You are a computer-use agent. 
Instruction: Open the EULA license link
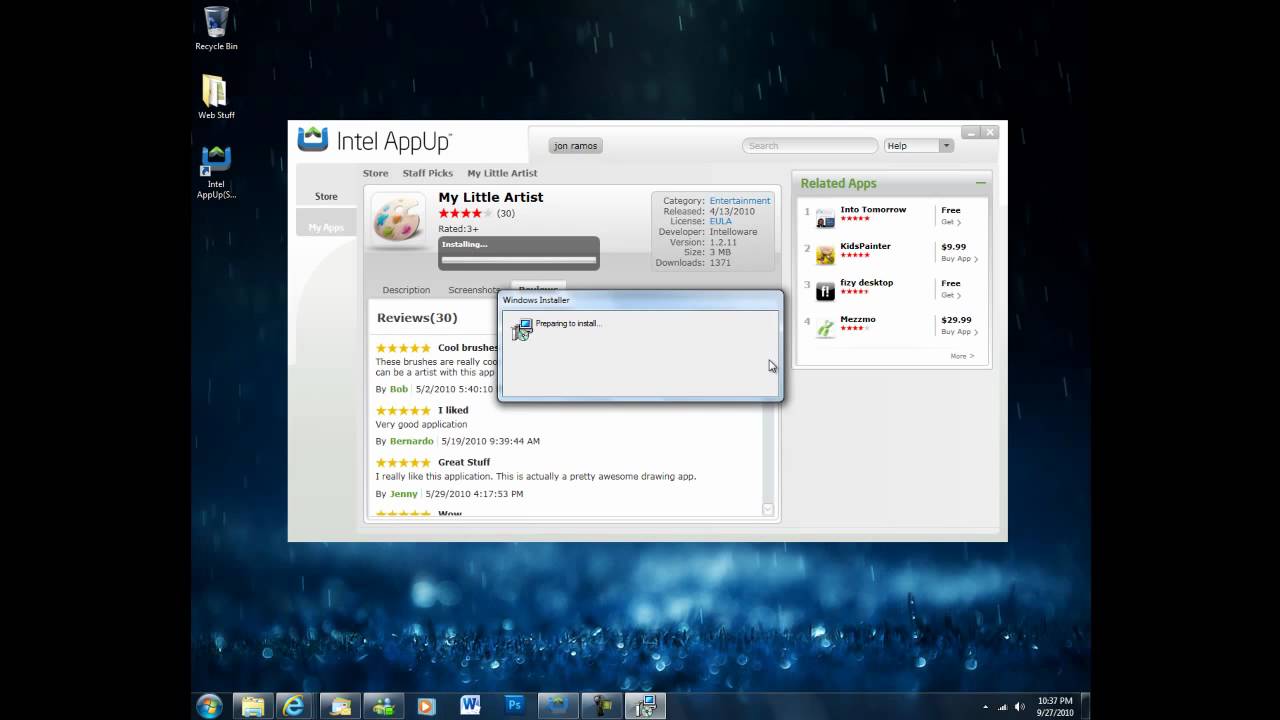[x=721, y=221]
